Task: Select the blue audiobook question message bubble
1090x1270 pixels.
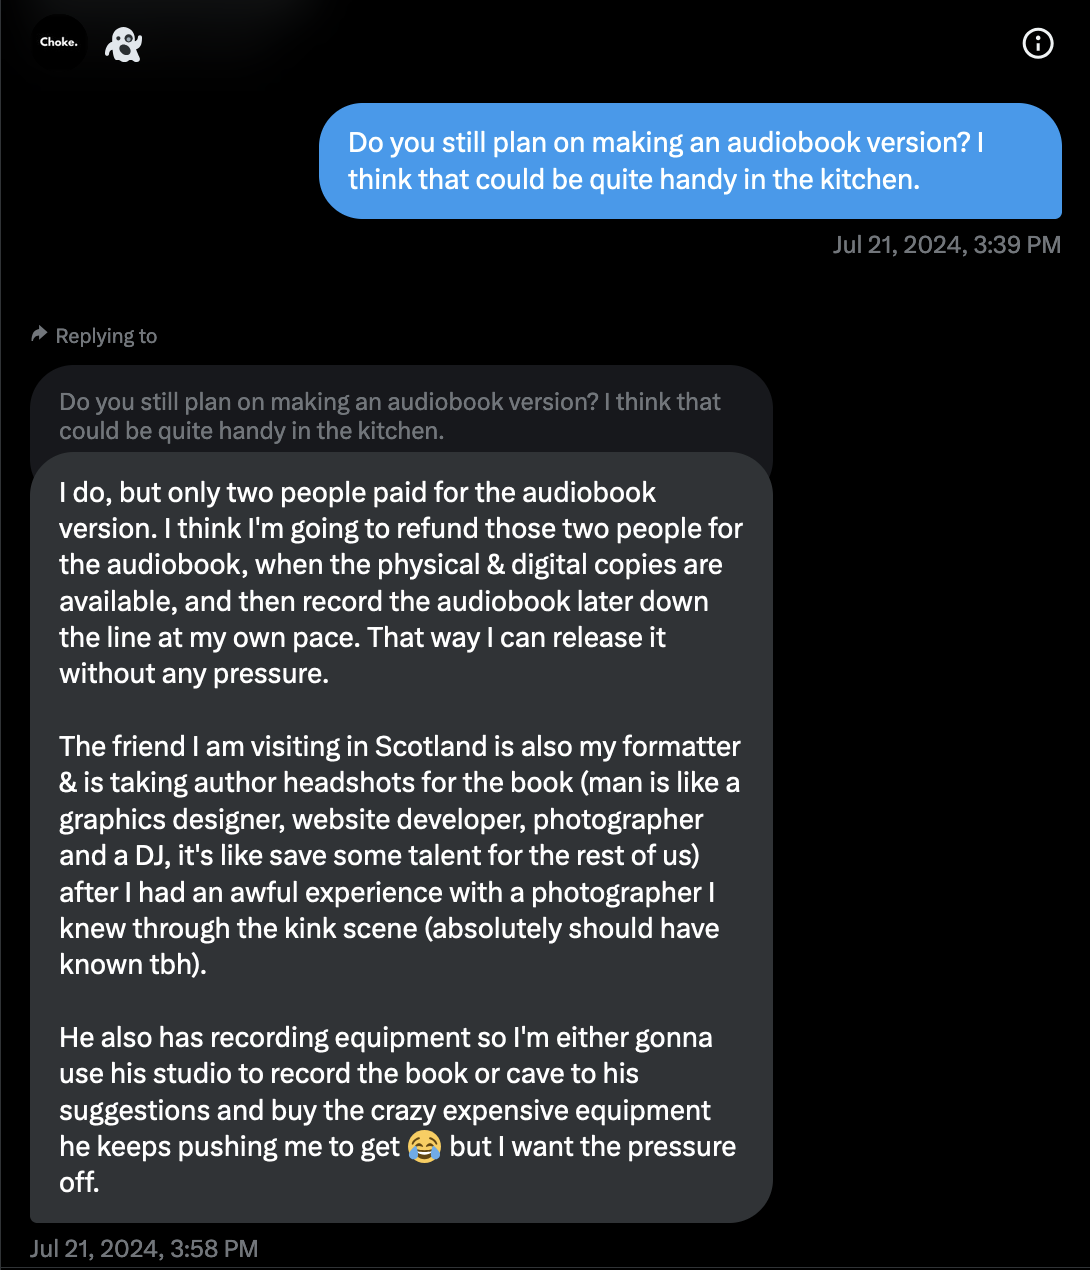Action: click(691, 161)
